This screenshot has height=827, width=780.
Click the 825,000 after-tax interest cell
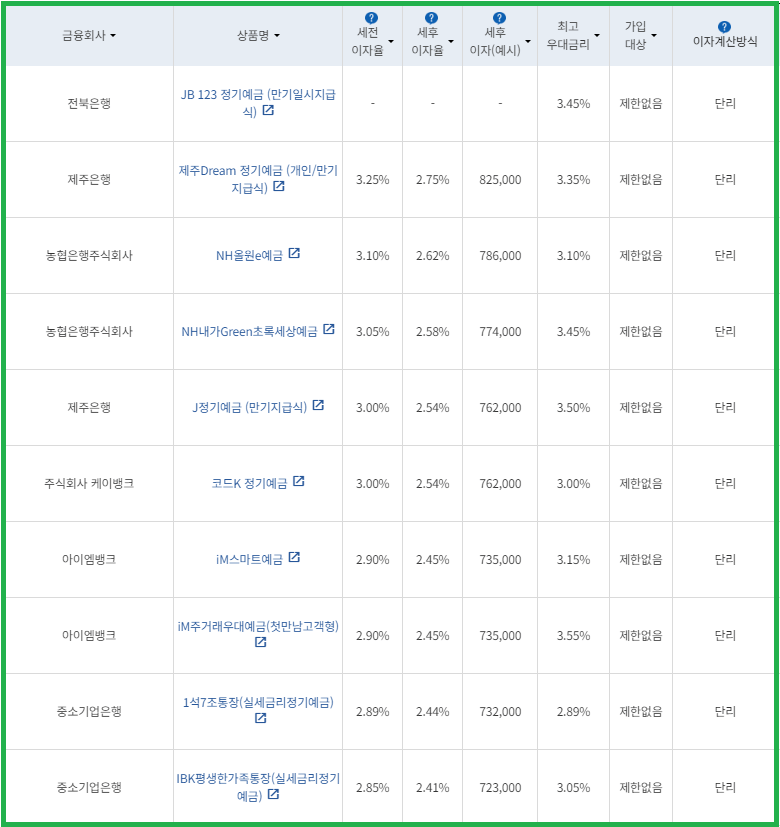[500, 180]
